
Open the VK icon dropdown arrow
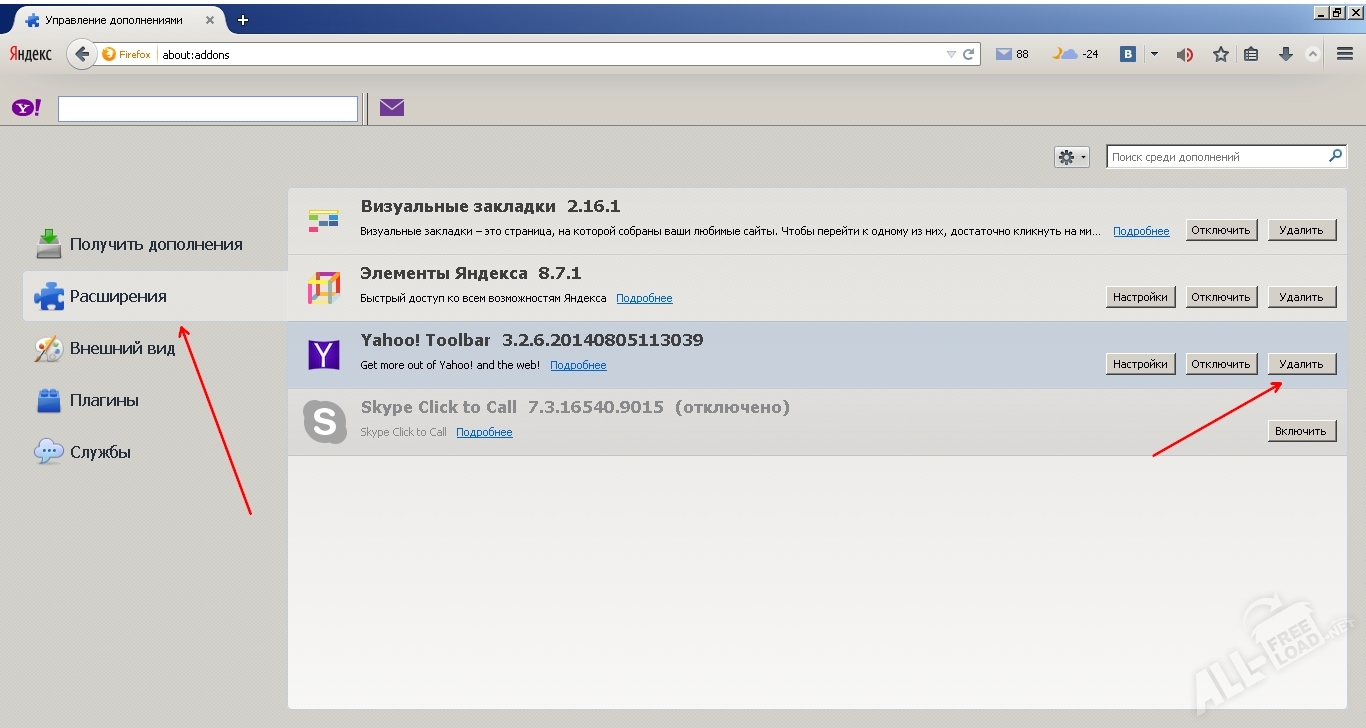(1152, 53)
